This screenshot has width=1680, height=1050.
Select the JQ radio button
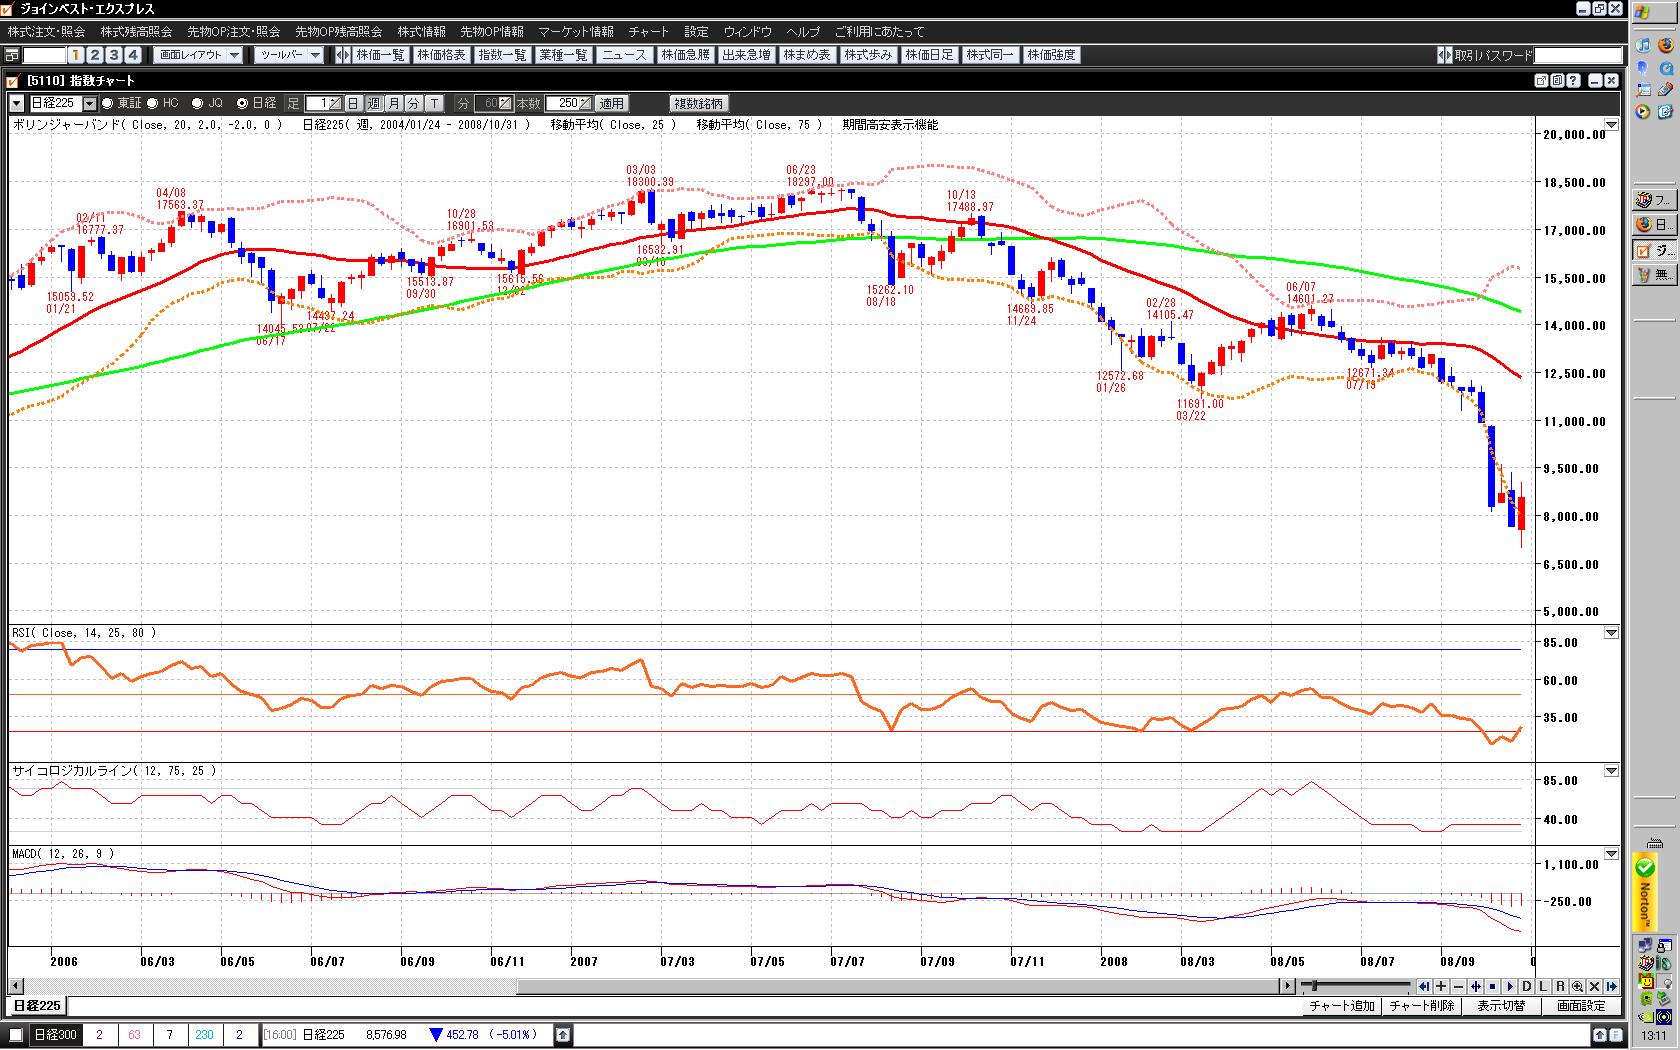(197, 103)
